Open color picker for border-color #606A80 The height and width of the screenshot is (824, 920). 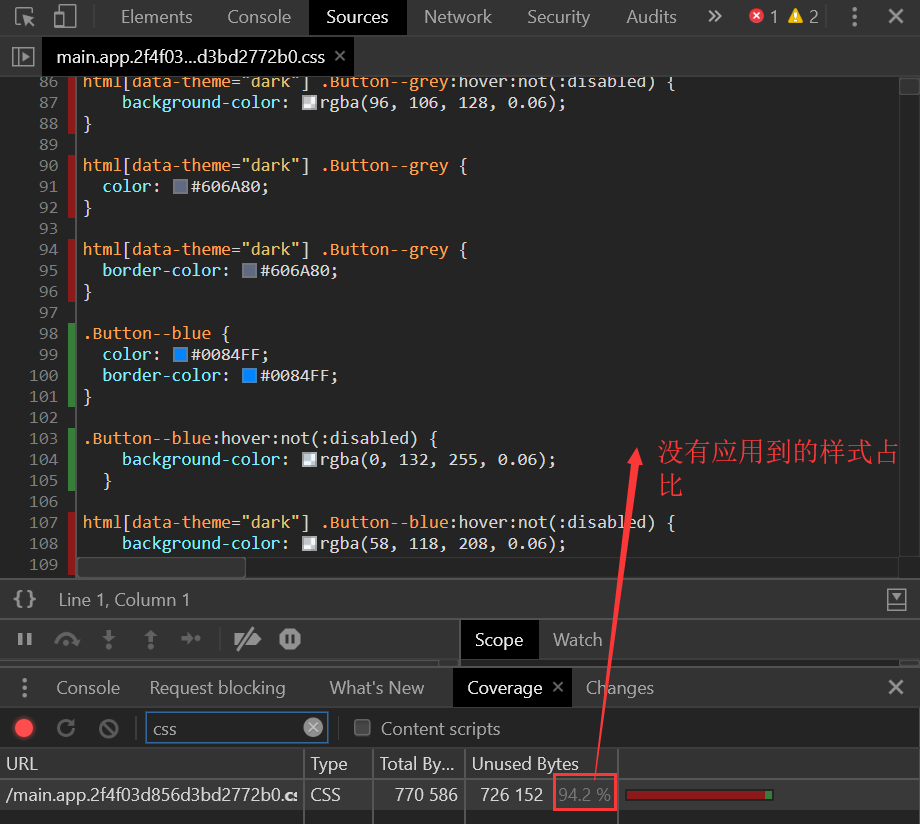point(249,271)
